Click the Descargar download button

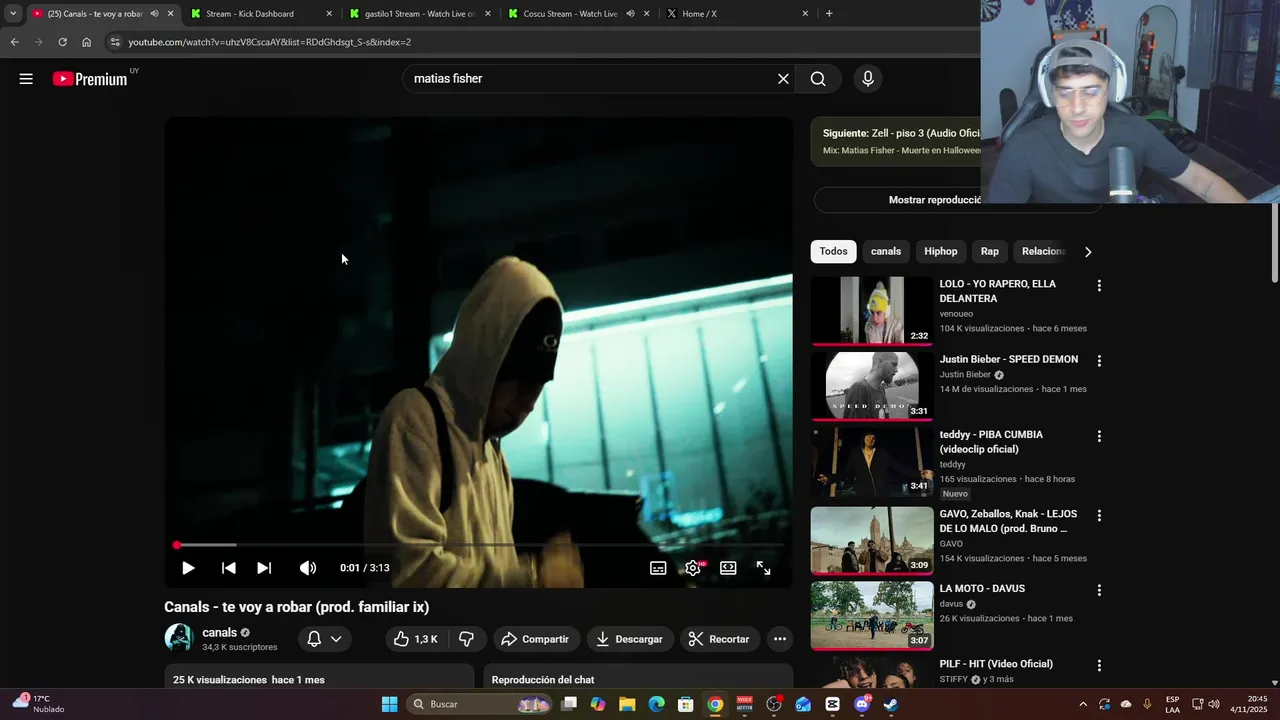(x=629, y=639)
